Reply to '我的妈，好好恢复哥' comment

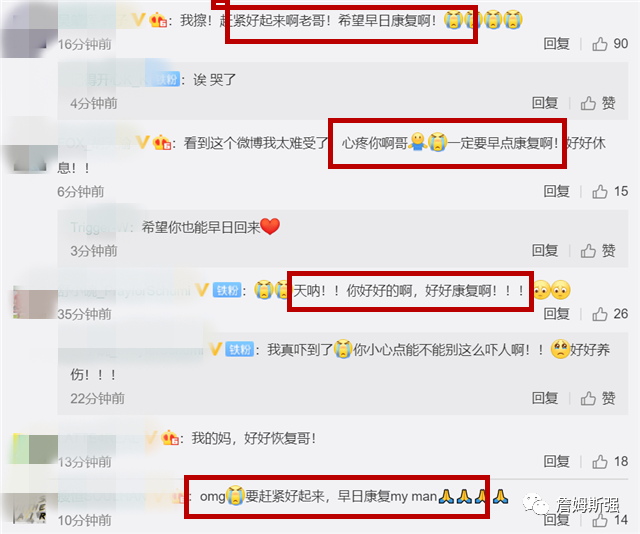pos(556,461)
